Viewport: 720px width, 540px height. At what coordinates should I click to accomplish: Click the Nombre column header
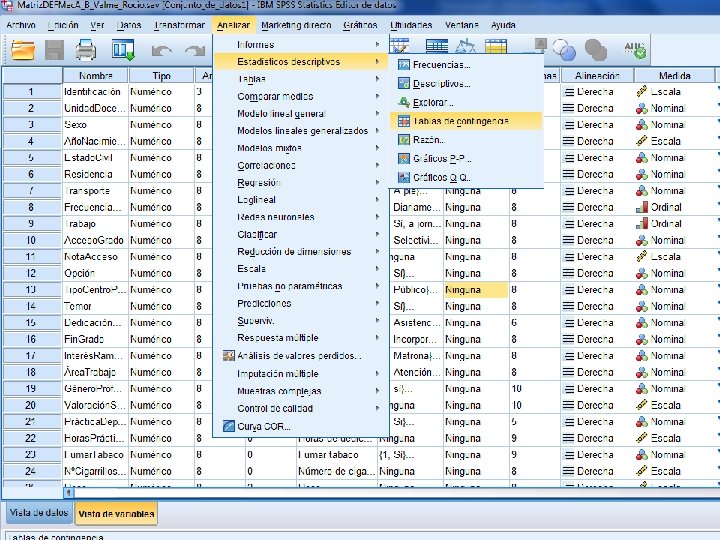pos(96,75)
